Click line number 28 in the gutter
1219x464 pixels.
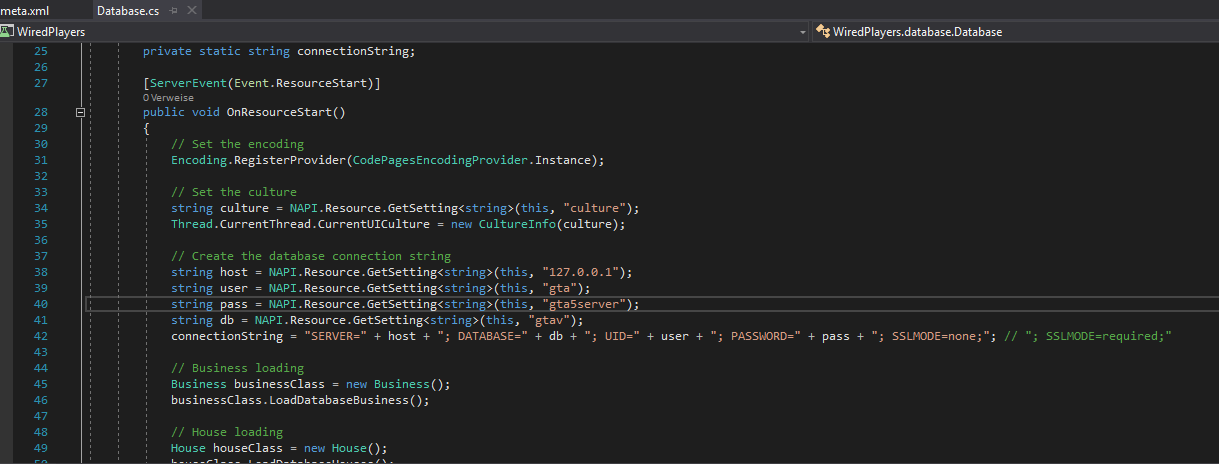coord(40,113)
